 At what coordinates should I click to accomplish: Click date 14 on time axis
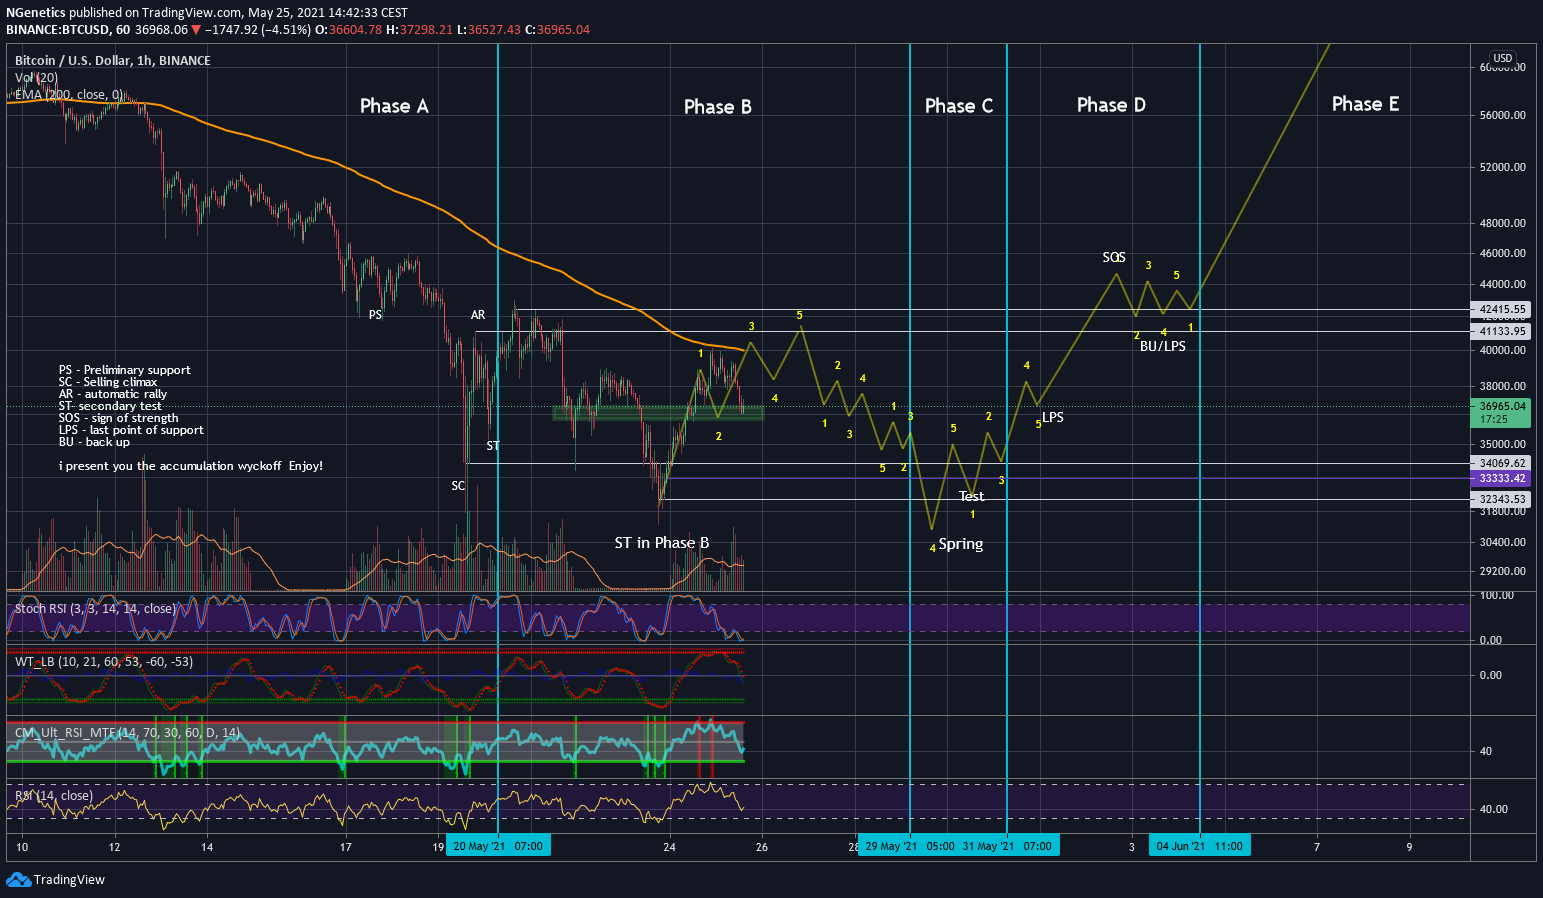pyautogui.click(x=207, y=847)
